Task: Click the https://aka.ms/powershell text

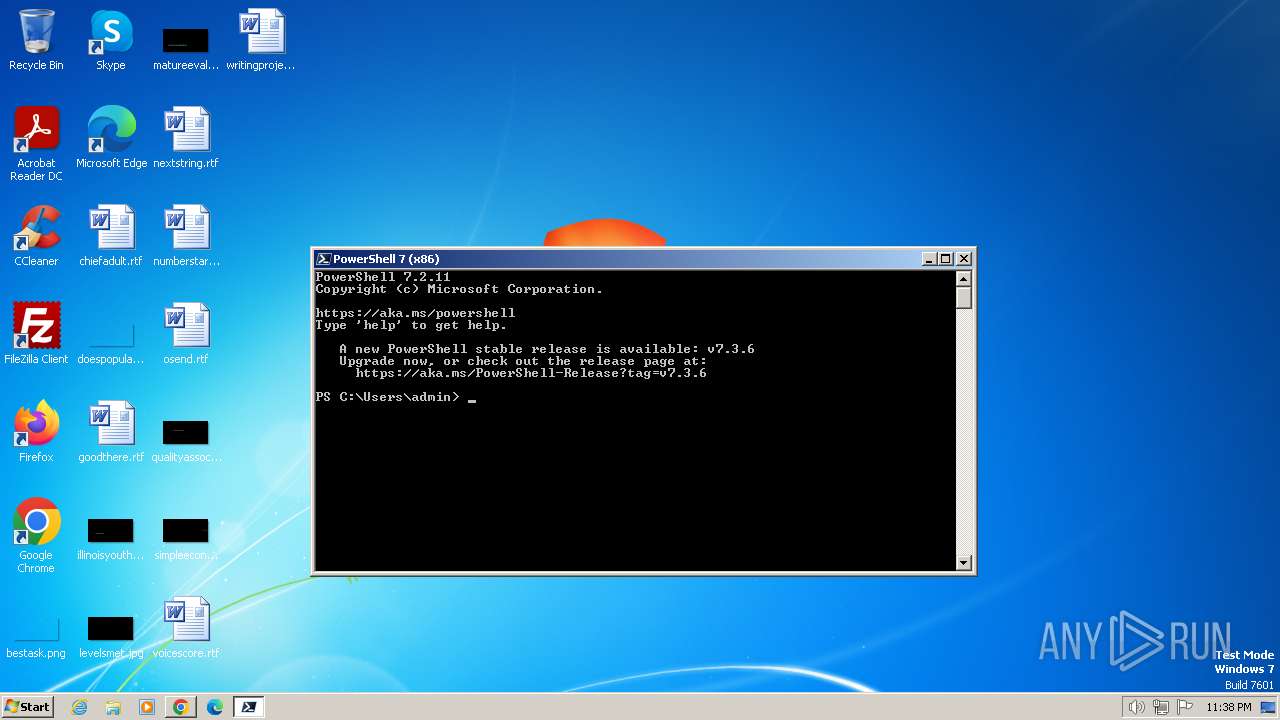Action: [x=415, y=313]
